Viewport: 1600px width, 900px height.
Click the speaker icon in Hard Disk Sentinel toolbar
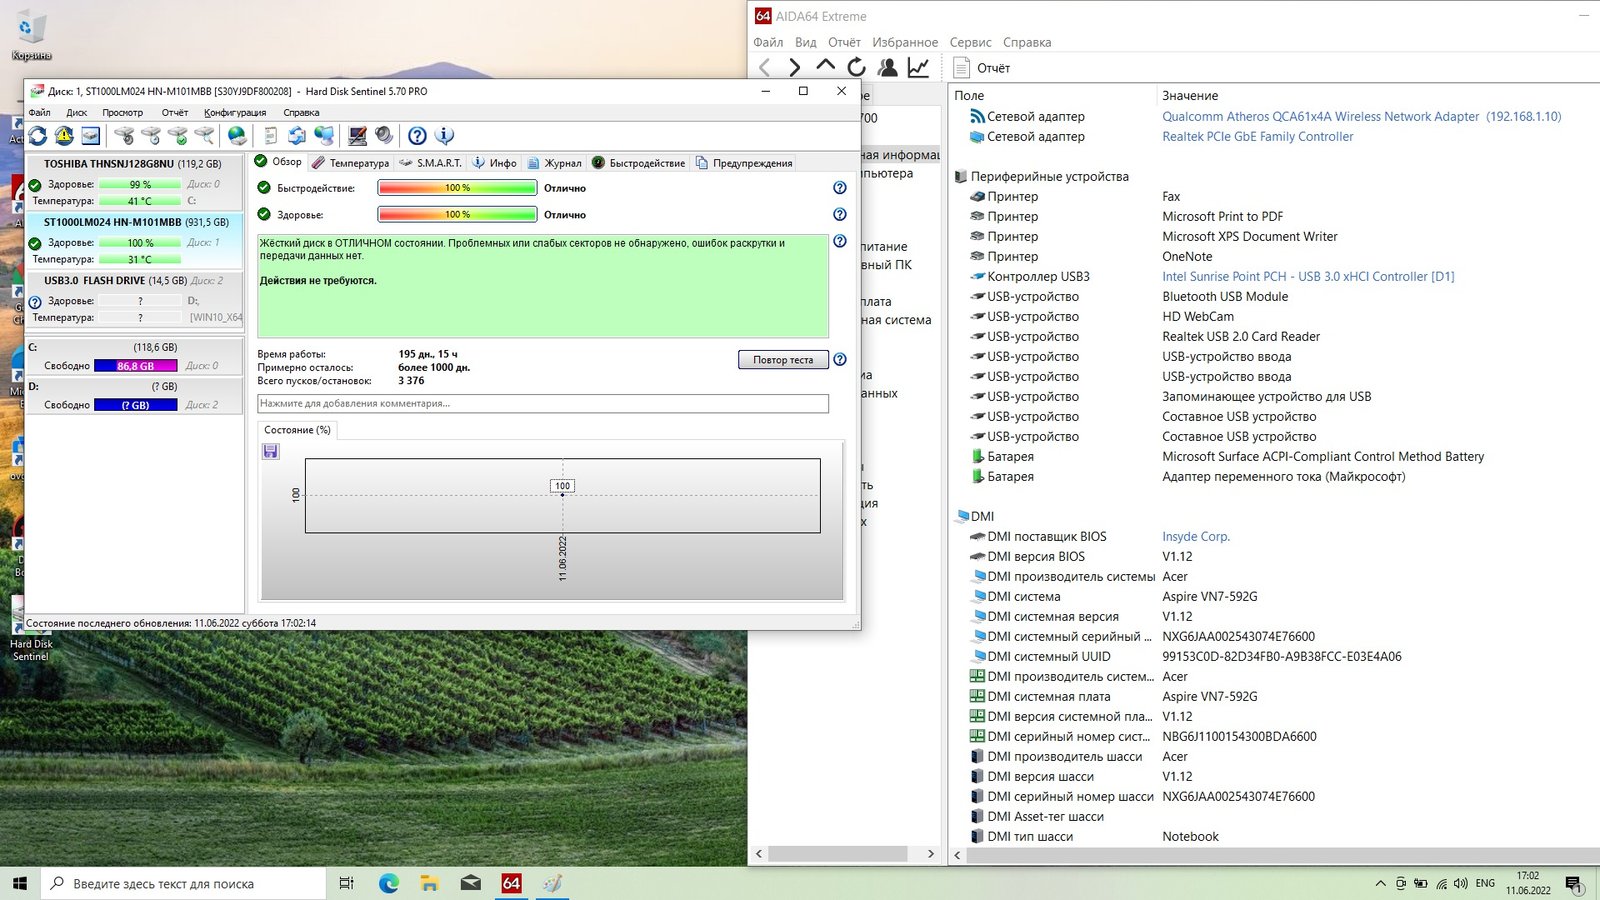point(384,136)
